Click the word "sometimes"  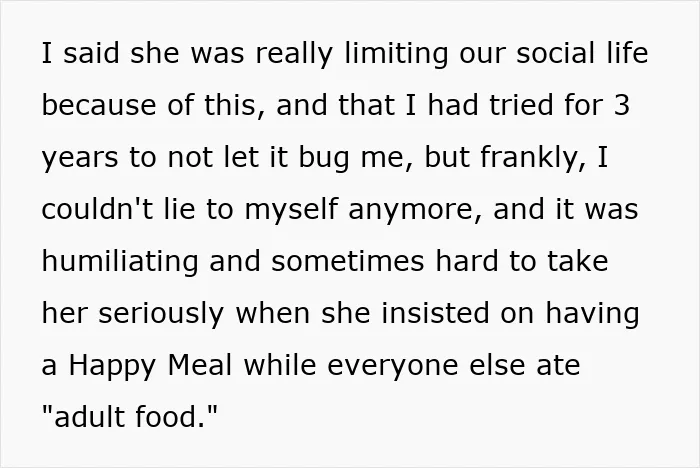tap(347, 261)
